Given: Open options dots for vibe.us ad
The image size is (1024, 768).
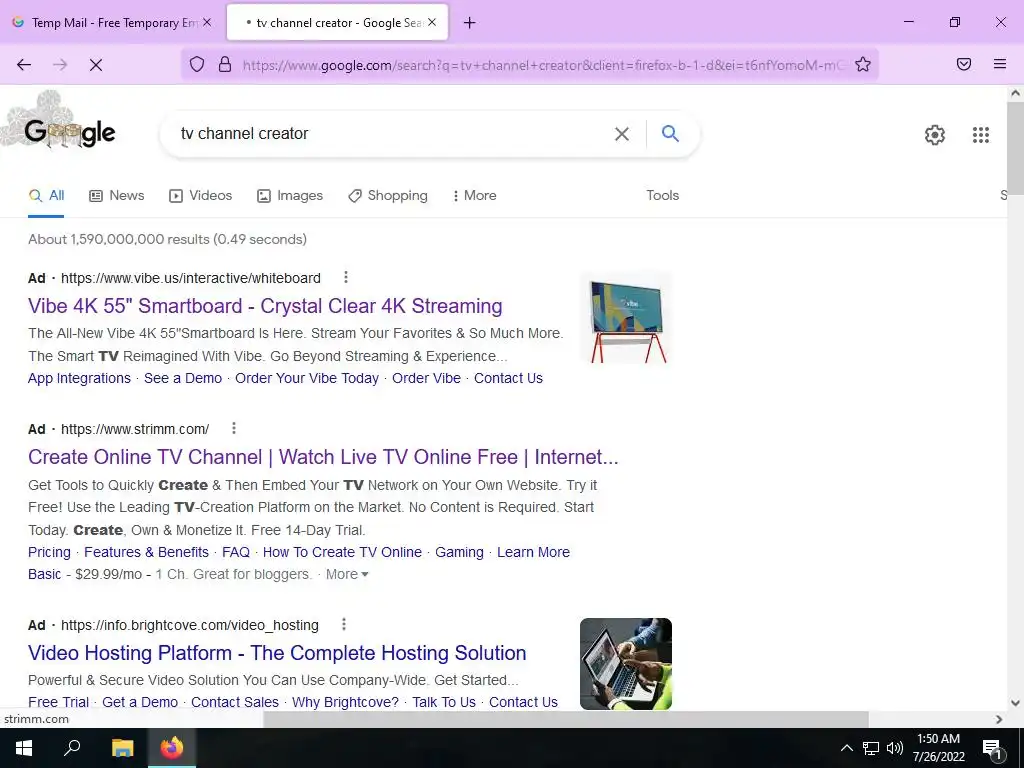Looking at the screenshot, I should [x=346, y=278].
